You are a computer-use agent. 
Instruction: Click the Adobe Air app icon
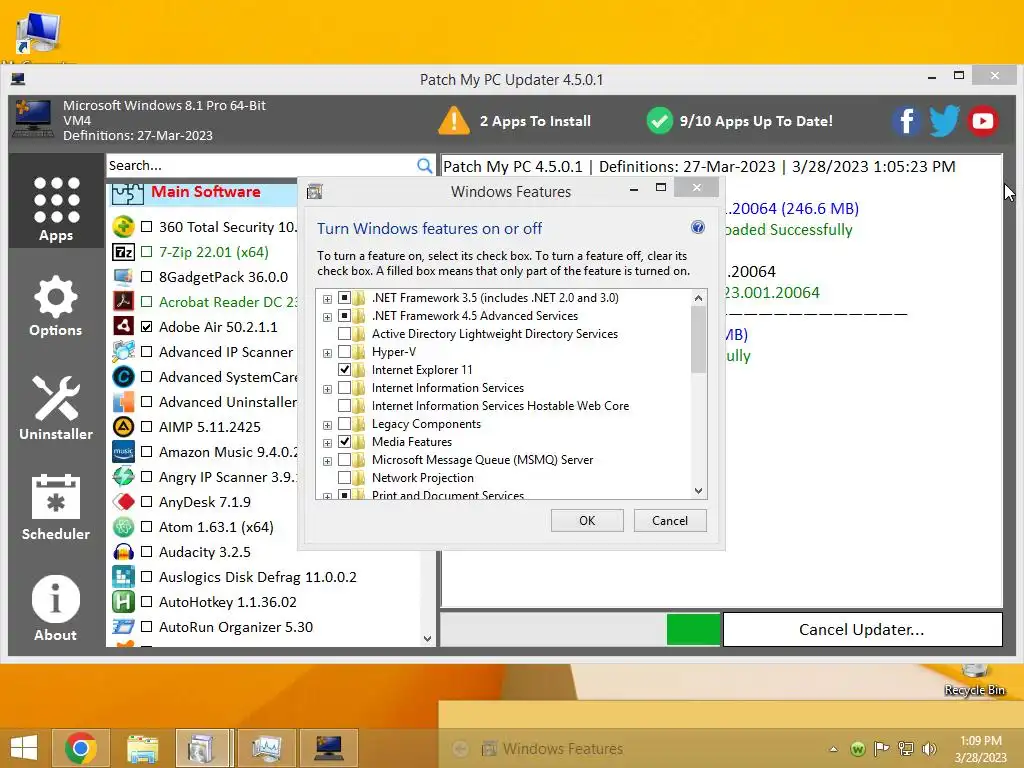coord(123,326)
